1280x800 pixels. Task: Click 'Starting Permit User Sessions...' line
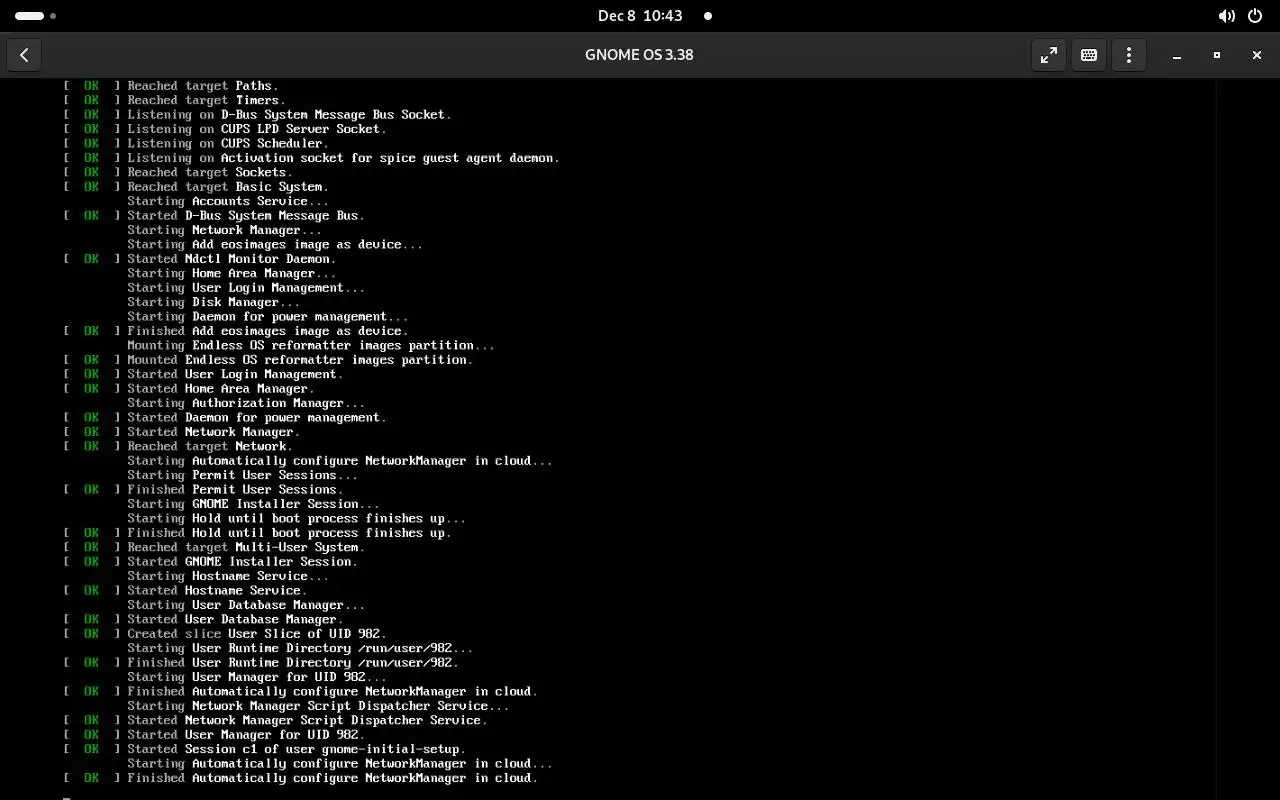tap(242, 475)
